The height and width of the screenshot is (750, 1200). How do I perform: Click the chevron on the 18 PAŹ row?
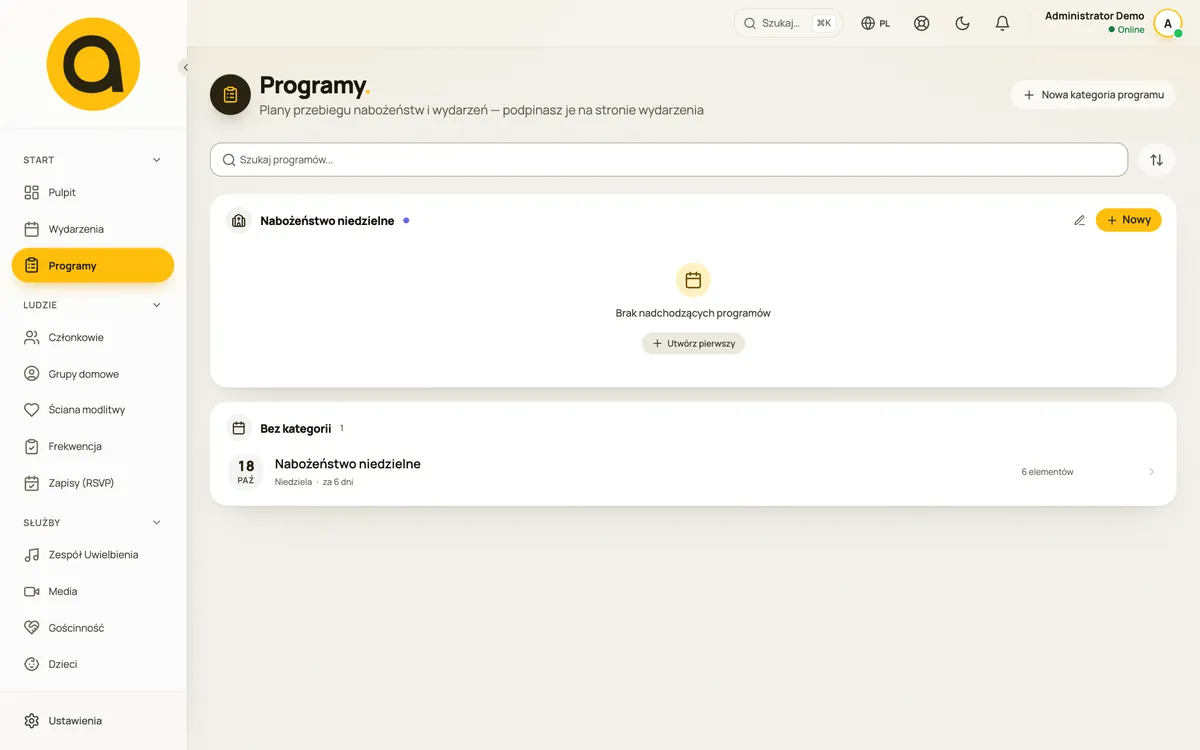(1151, 472)
